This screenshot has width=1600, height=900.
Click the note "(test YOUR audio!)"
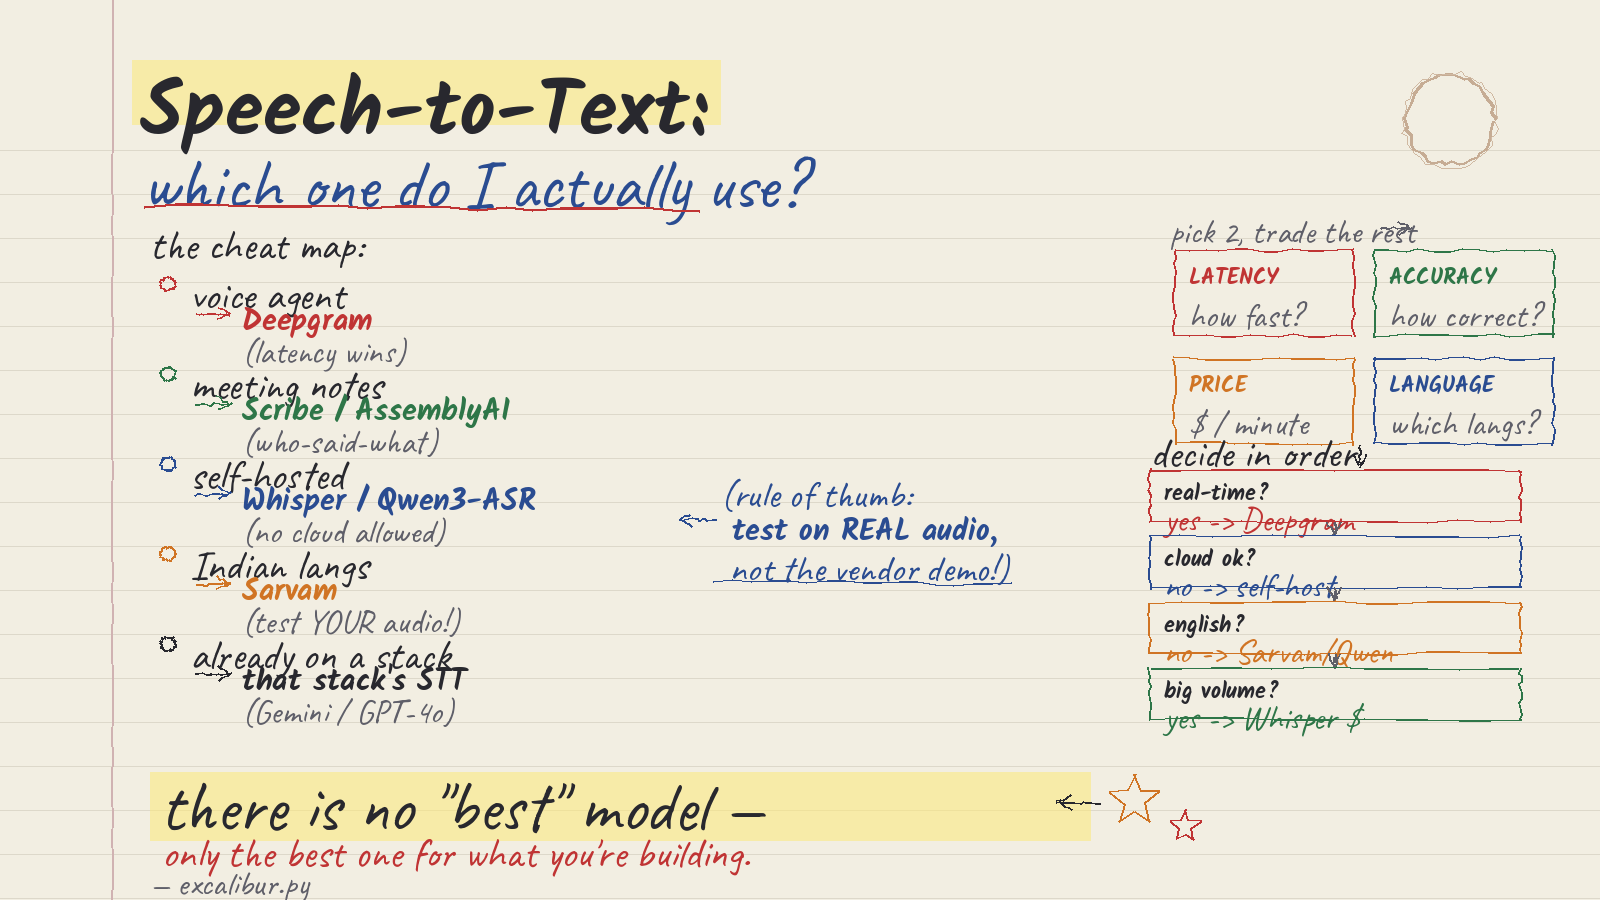coord(354,623)
